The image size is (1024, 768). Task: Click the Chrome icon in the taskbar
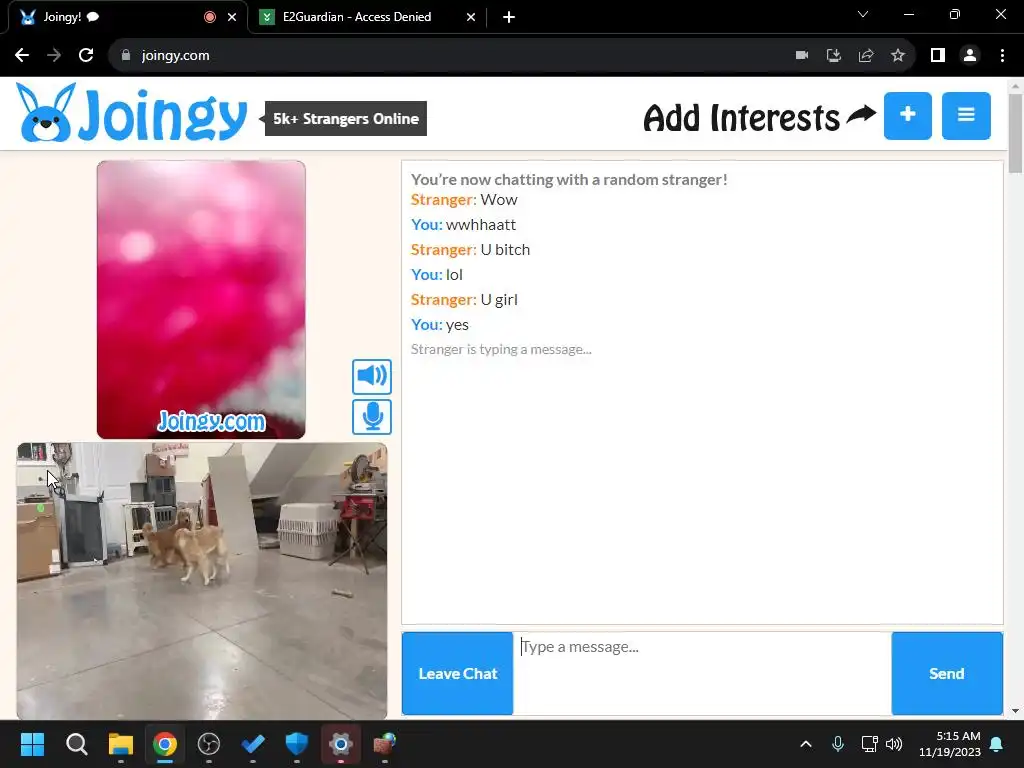(x=165, y=744)
